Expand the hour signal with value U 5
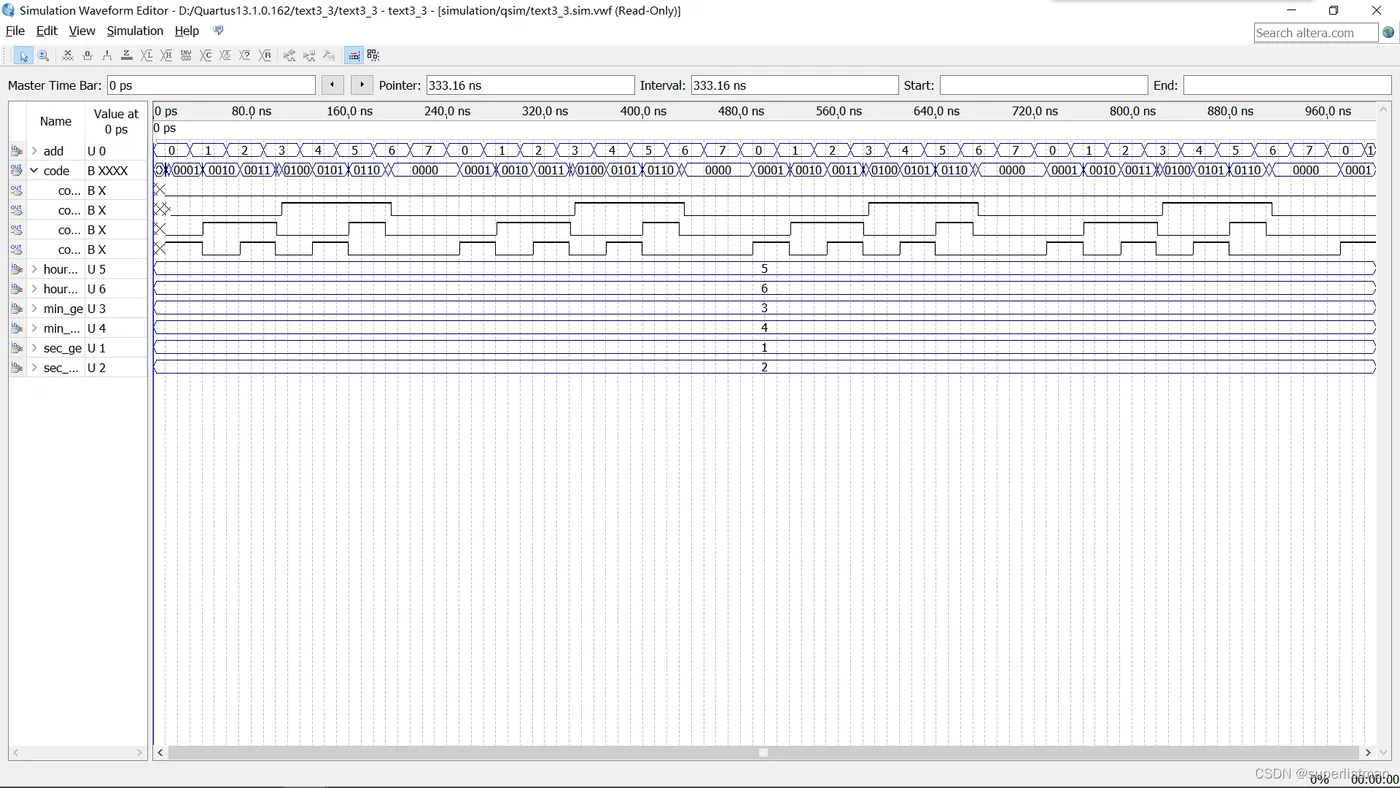This screenshot has width=1400, height=788. [34, 269]
